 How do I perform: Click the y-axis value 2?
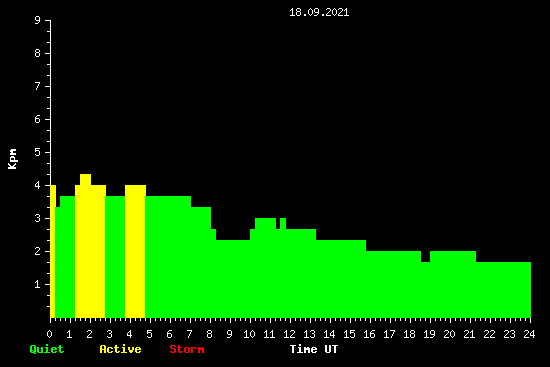[x=38, y=251]
